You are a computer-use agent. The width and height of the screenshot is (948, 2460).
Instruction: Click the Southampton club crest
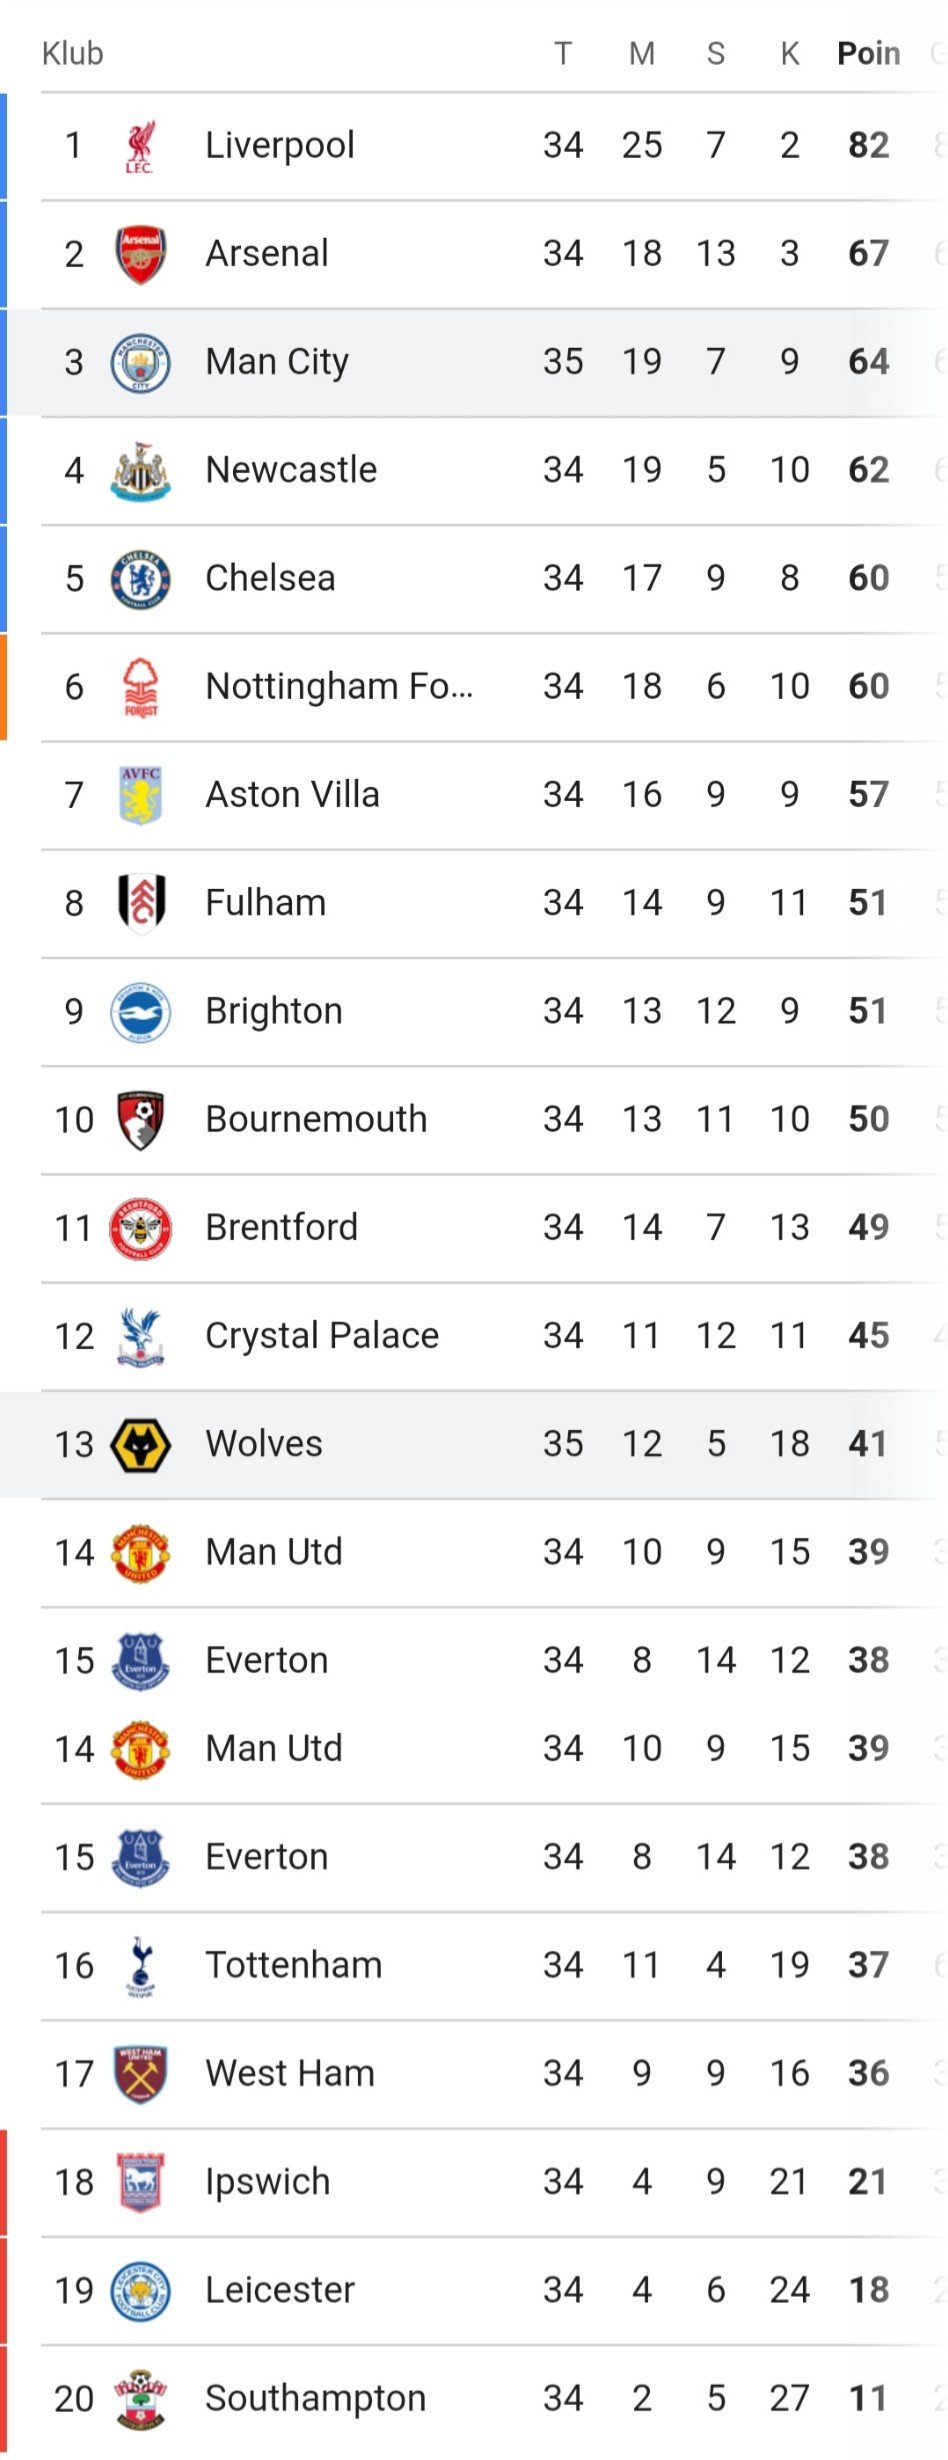pos(140,2399)
